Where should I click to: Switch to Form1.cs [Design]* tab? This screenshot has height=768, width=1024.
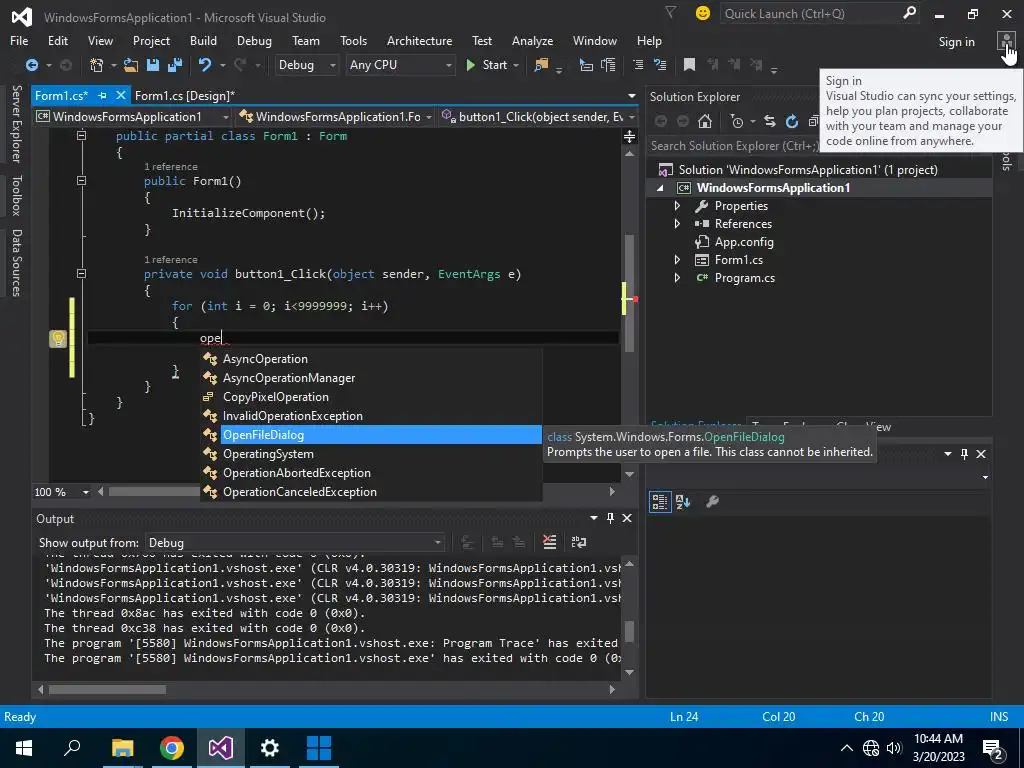[x=185, y=95]
